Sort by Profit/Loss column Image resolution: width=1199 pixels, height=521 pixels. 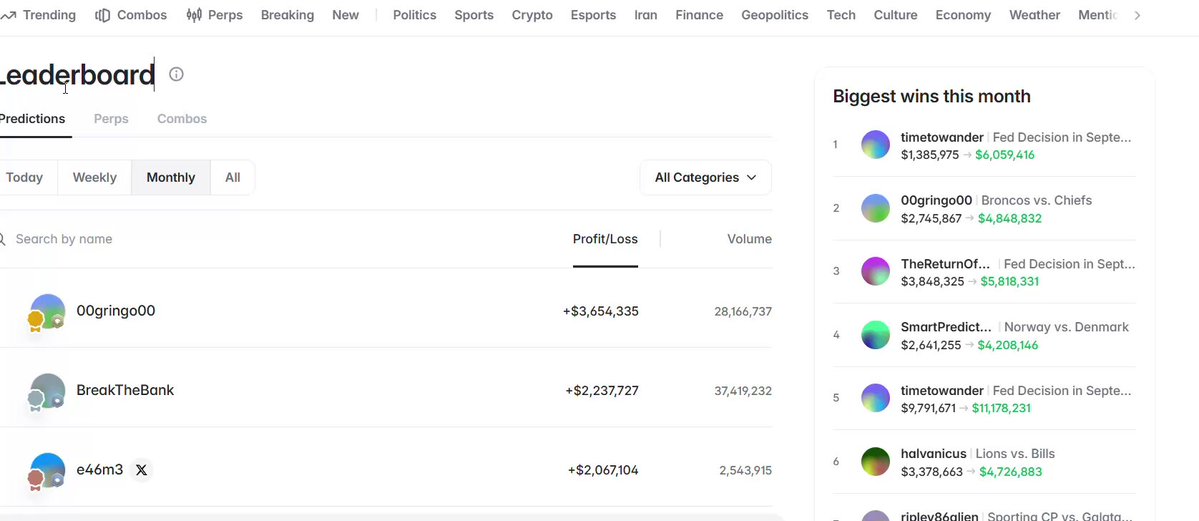click(605, 239)
